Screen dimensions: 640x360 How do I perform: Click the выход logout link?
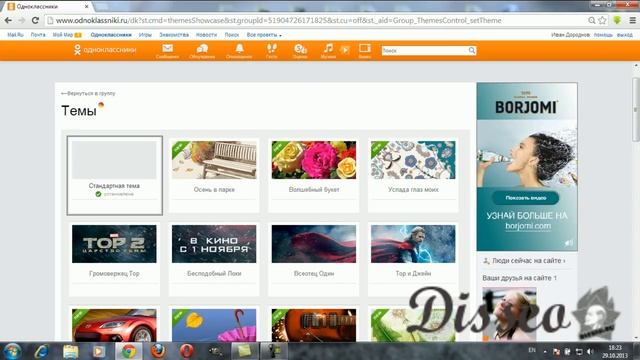[624, 35]
